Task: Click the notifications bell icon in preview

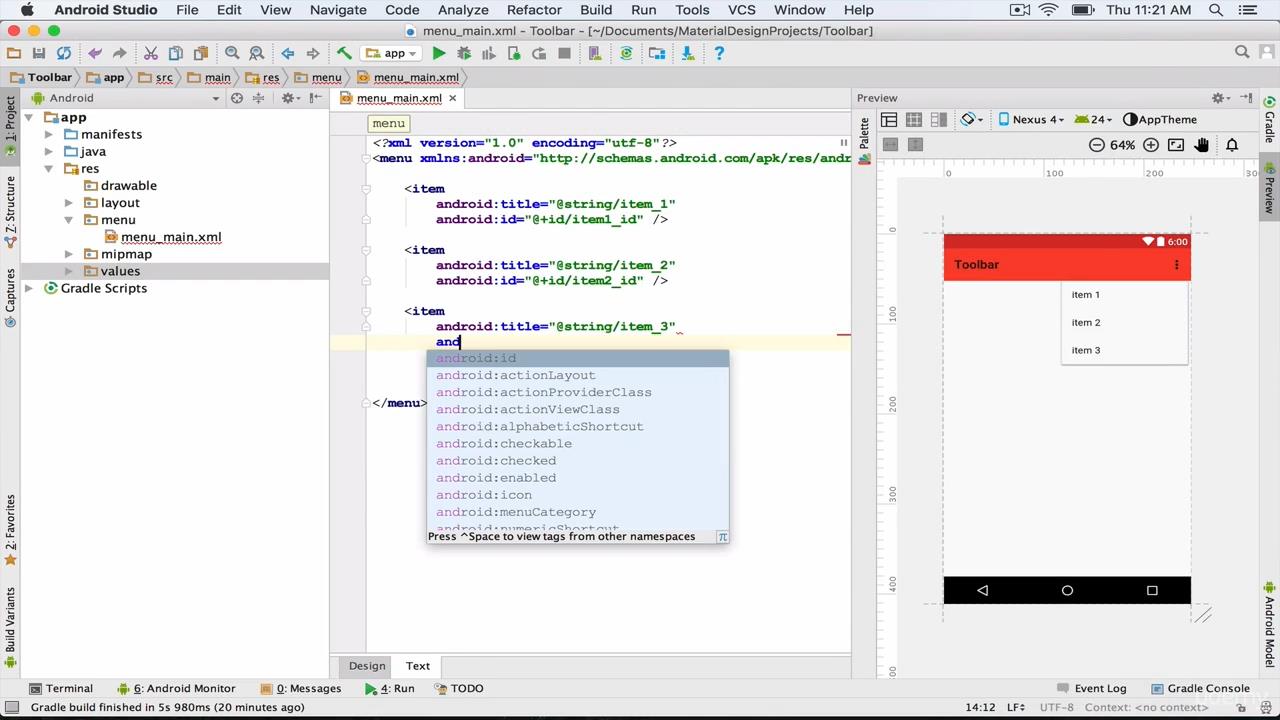Action: [1232, 145]
